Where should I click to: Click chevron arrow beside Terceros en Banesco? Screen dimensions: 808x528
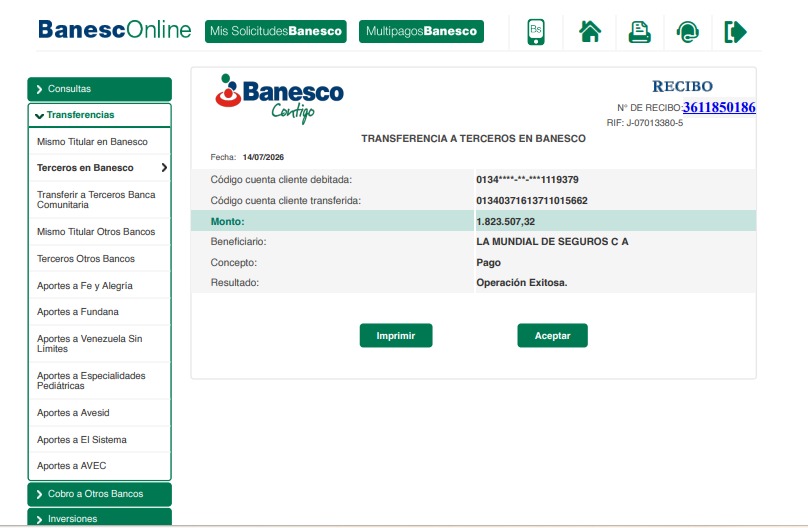coord(164,167)
